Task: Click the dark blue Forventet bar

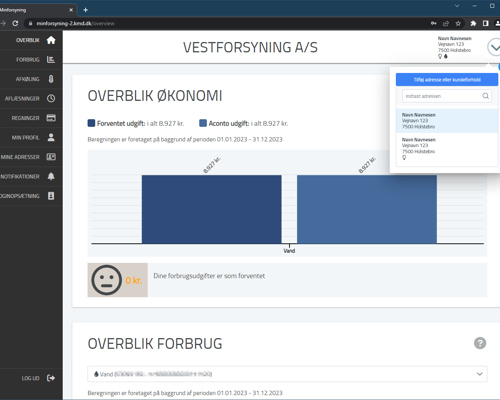Action: tap(212, 209)
